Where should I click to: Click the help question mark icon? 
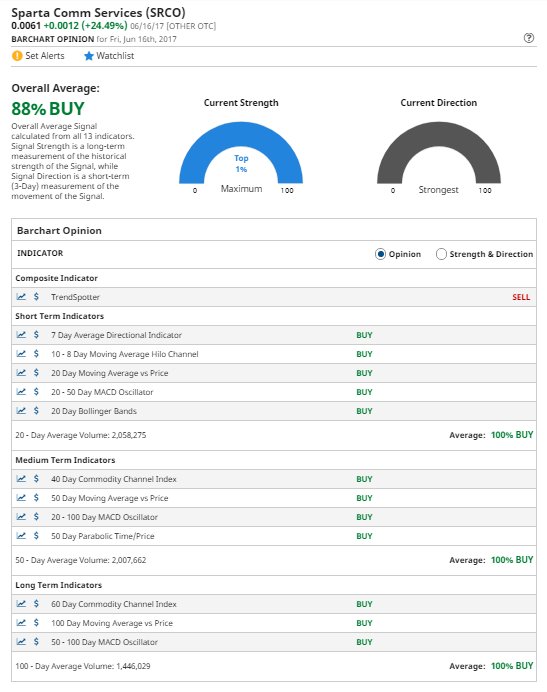point(528,38)
